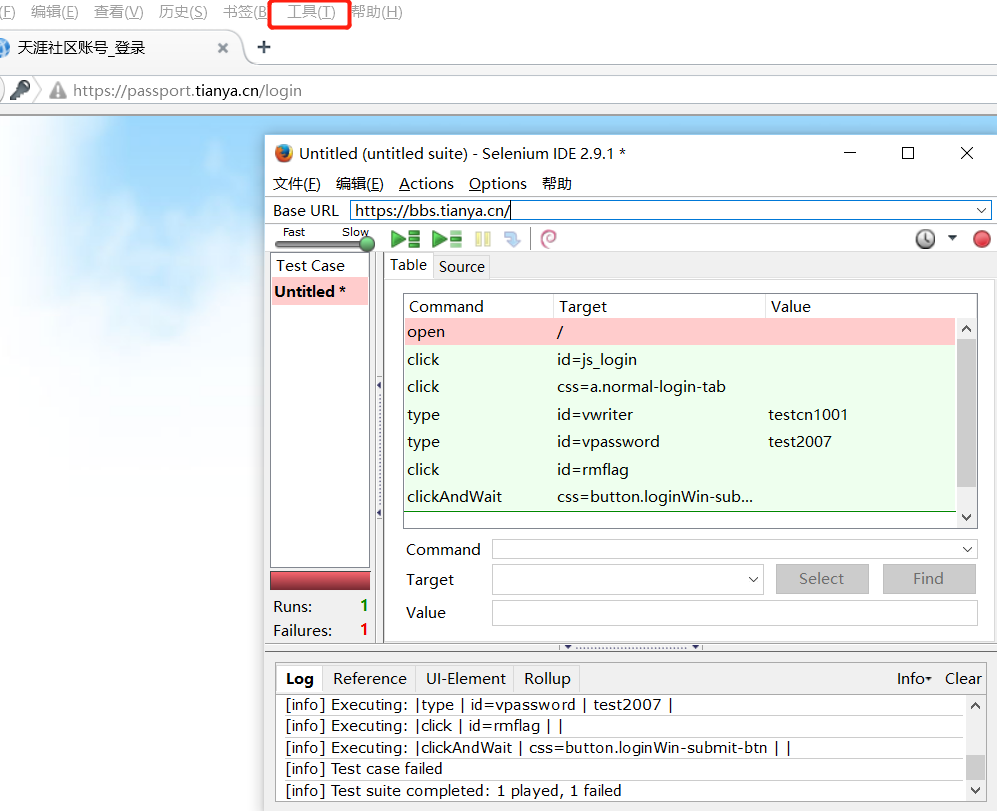Screen dimensions: 997x811
Task: Click Play current test case icon
Action: 446,239
